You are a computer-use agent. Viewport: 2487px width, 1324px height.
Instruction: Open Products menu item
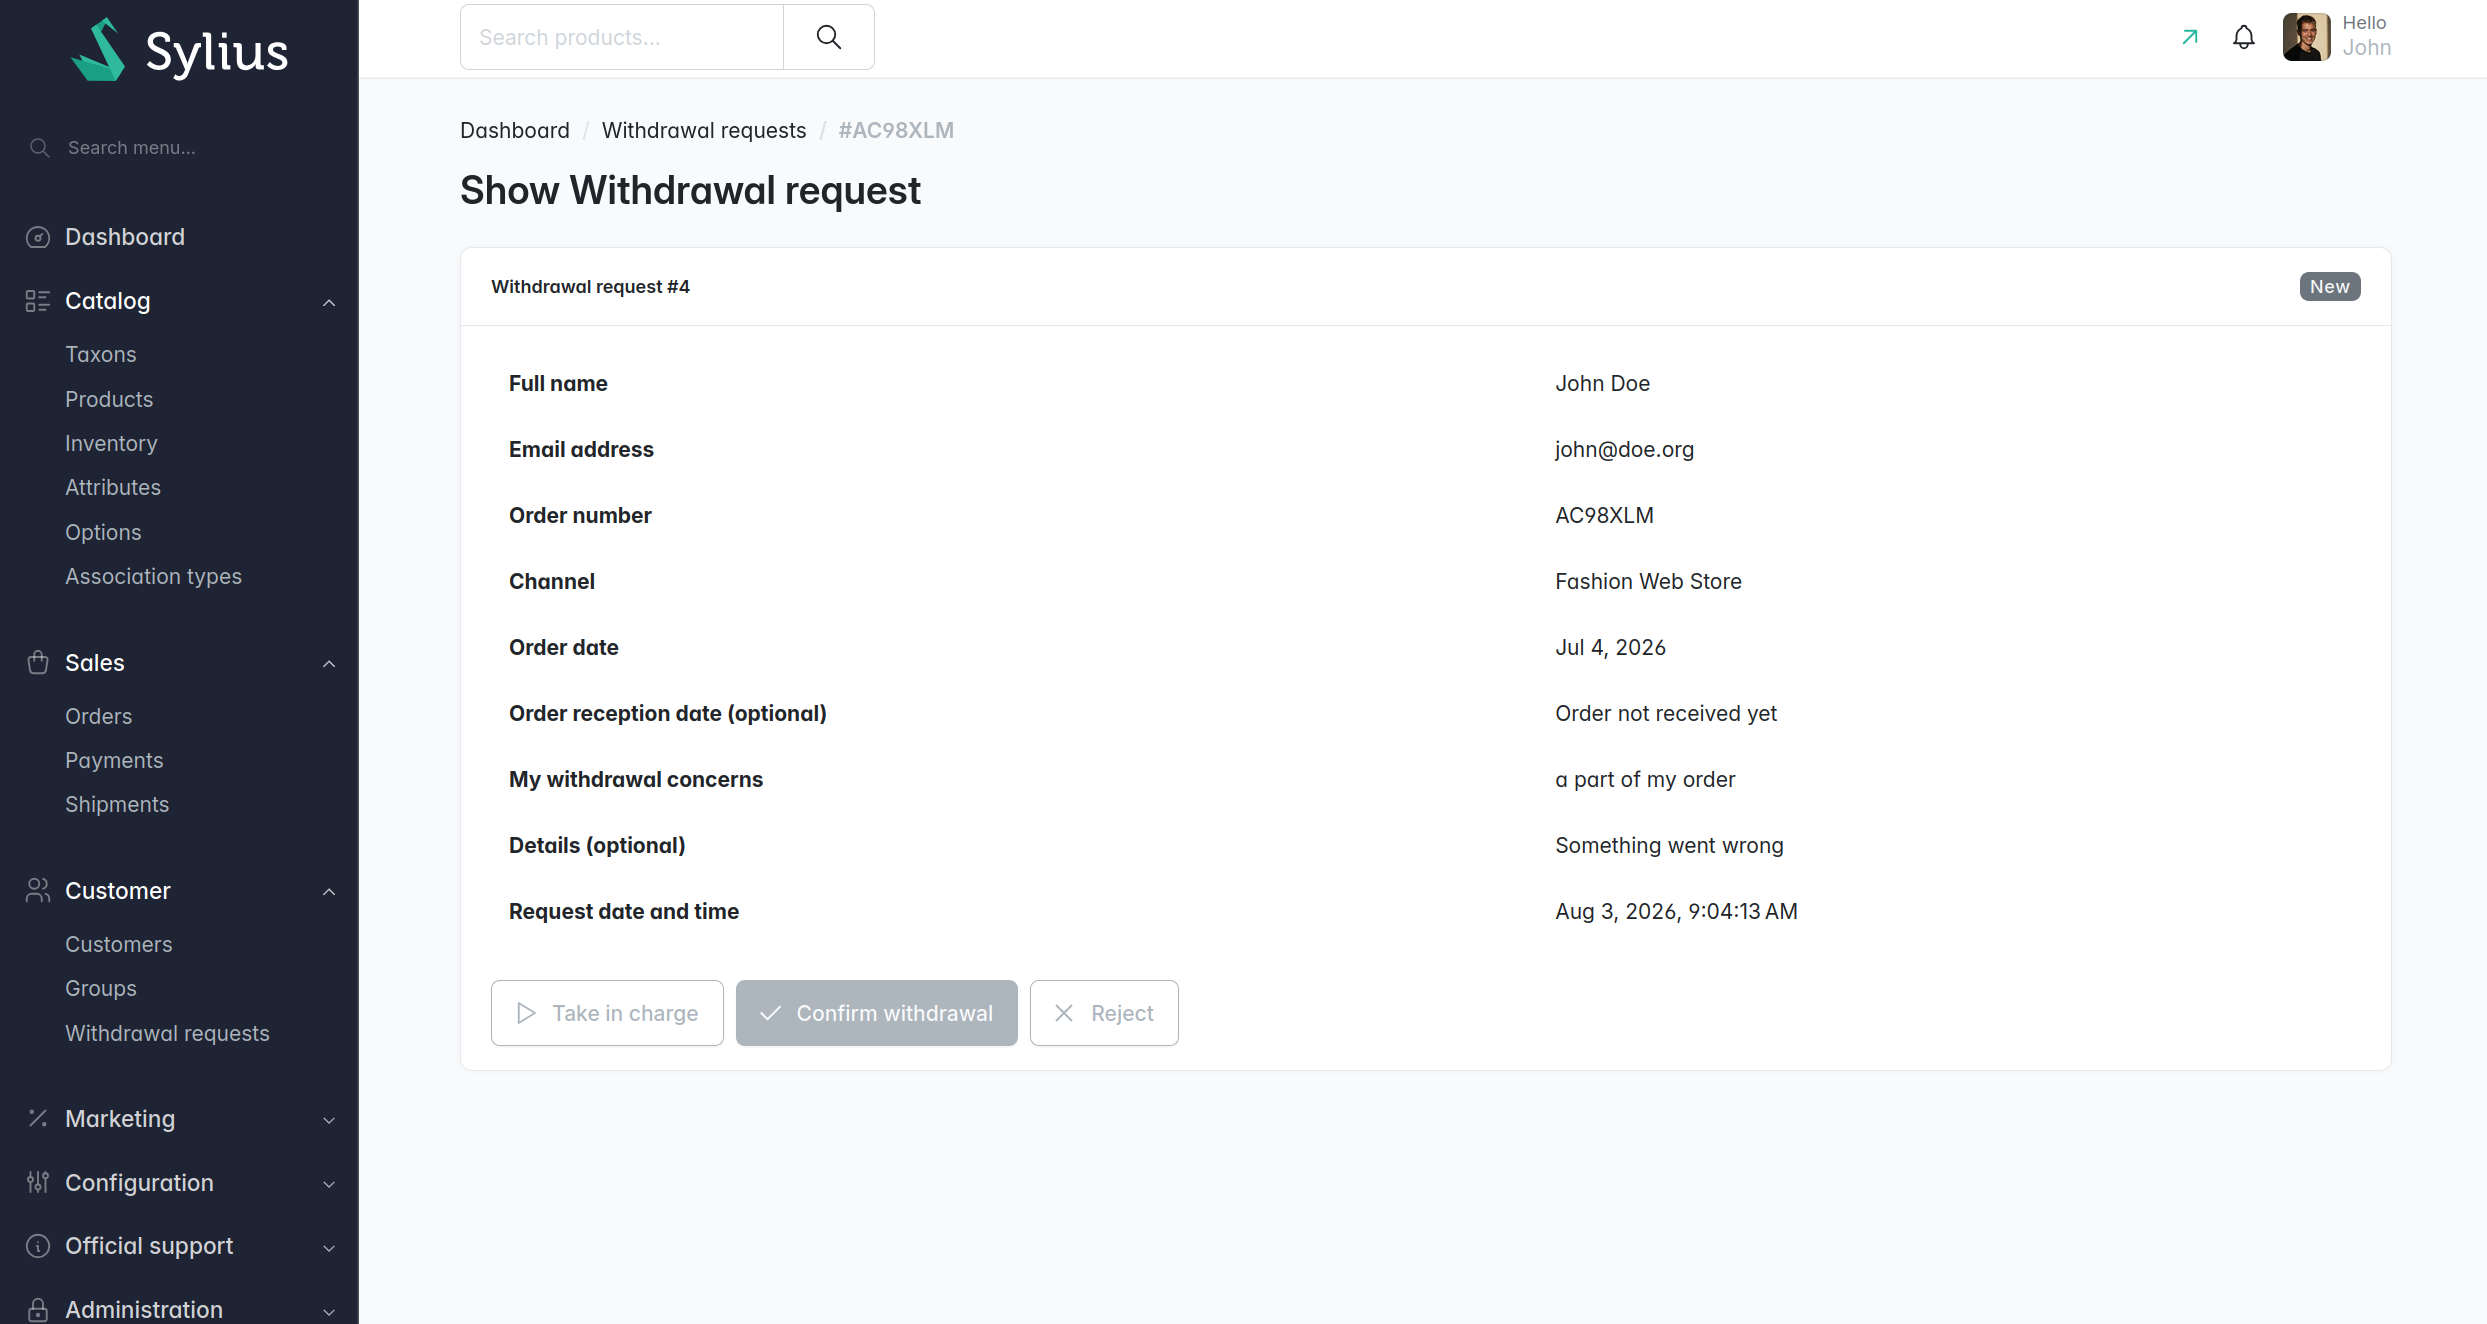(109, 399)
